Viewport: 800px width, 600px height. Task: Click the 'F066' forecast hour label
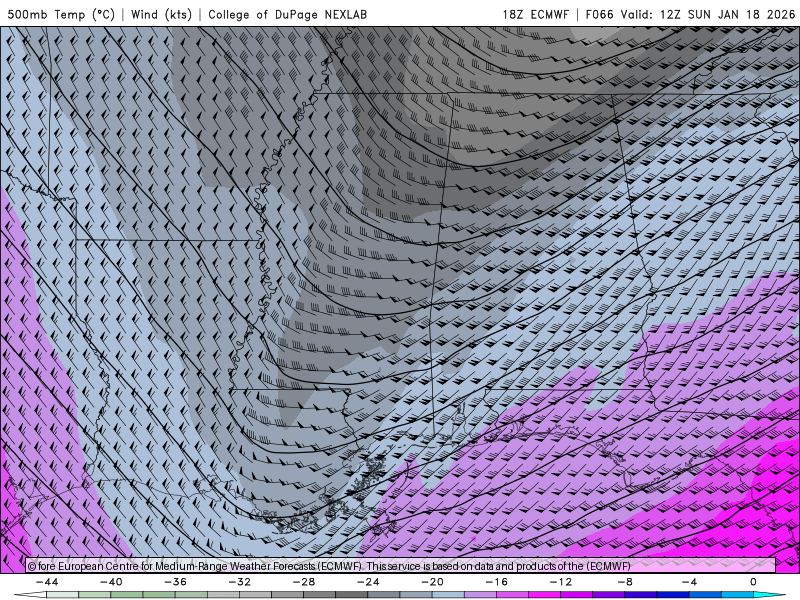tap(599, 14)
